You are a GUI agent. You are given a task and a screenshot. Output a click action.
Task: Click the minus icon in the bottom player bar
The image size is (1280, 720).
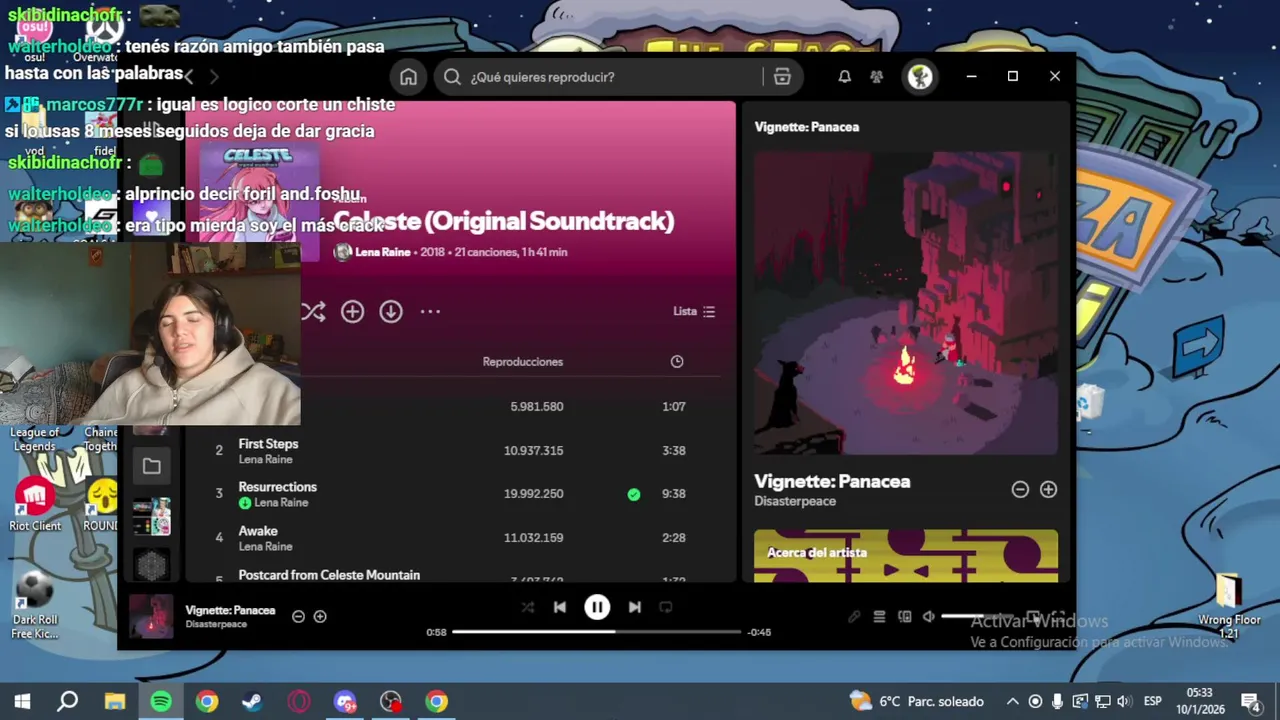[x=298, y=617]
